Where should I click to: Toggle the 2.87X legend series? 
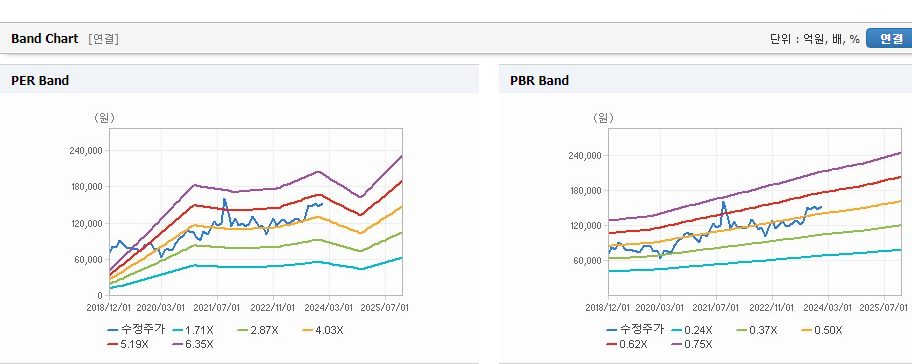click(x=258, y=330)
